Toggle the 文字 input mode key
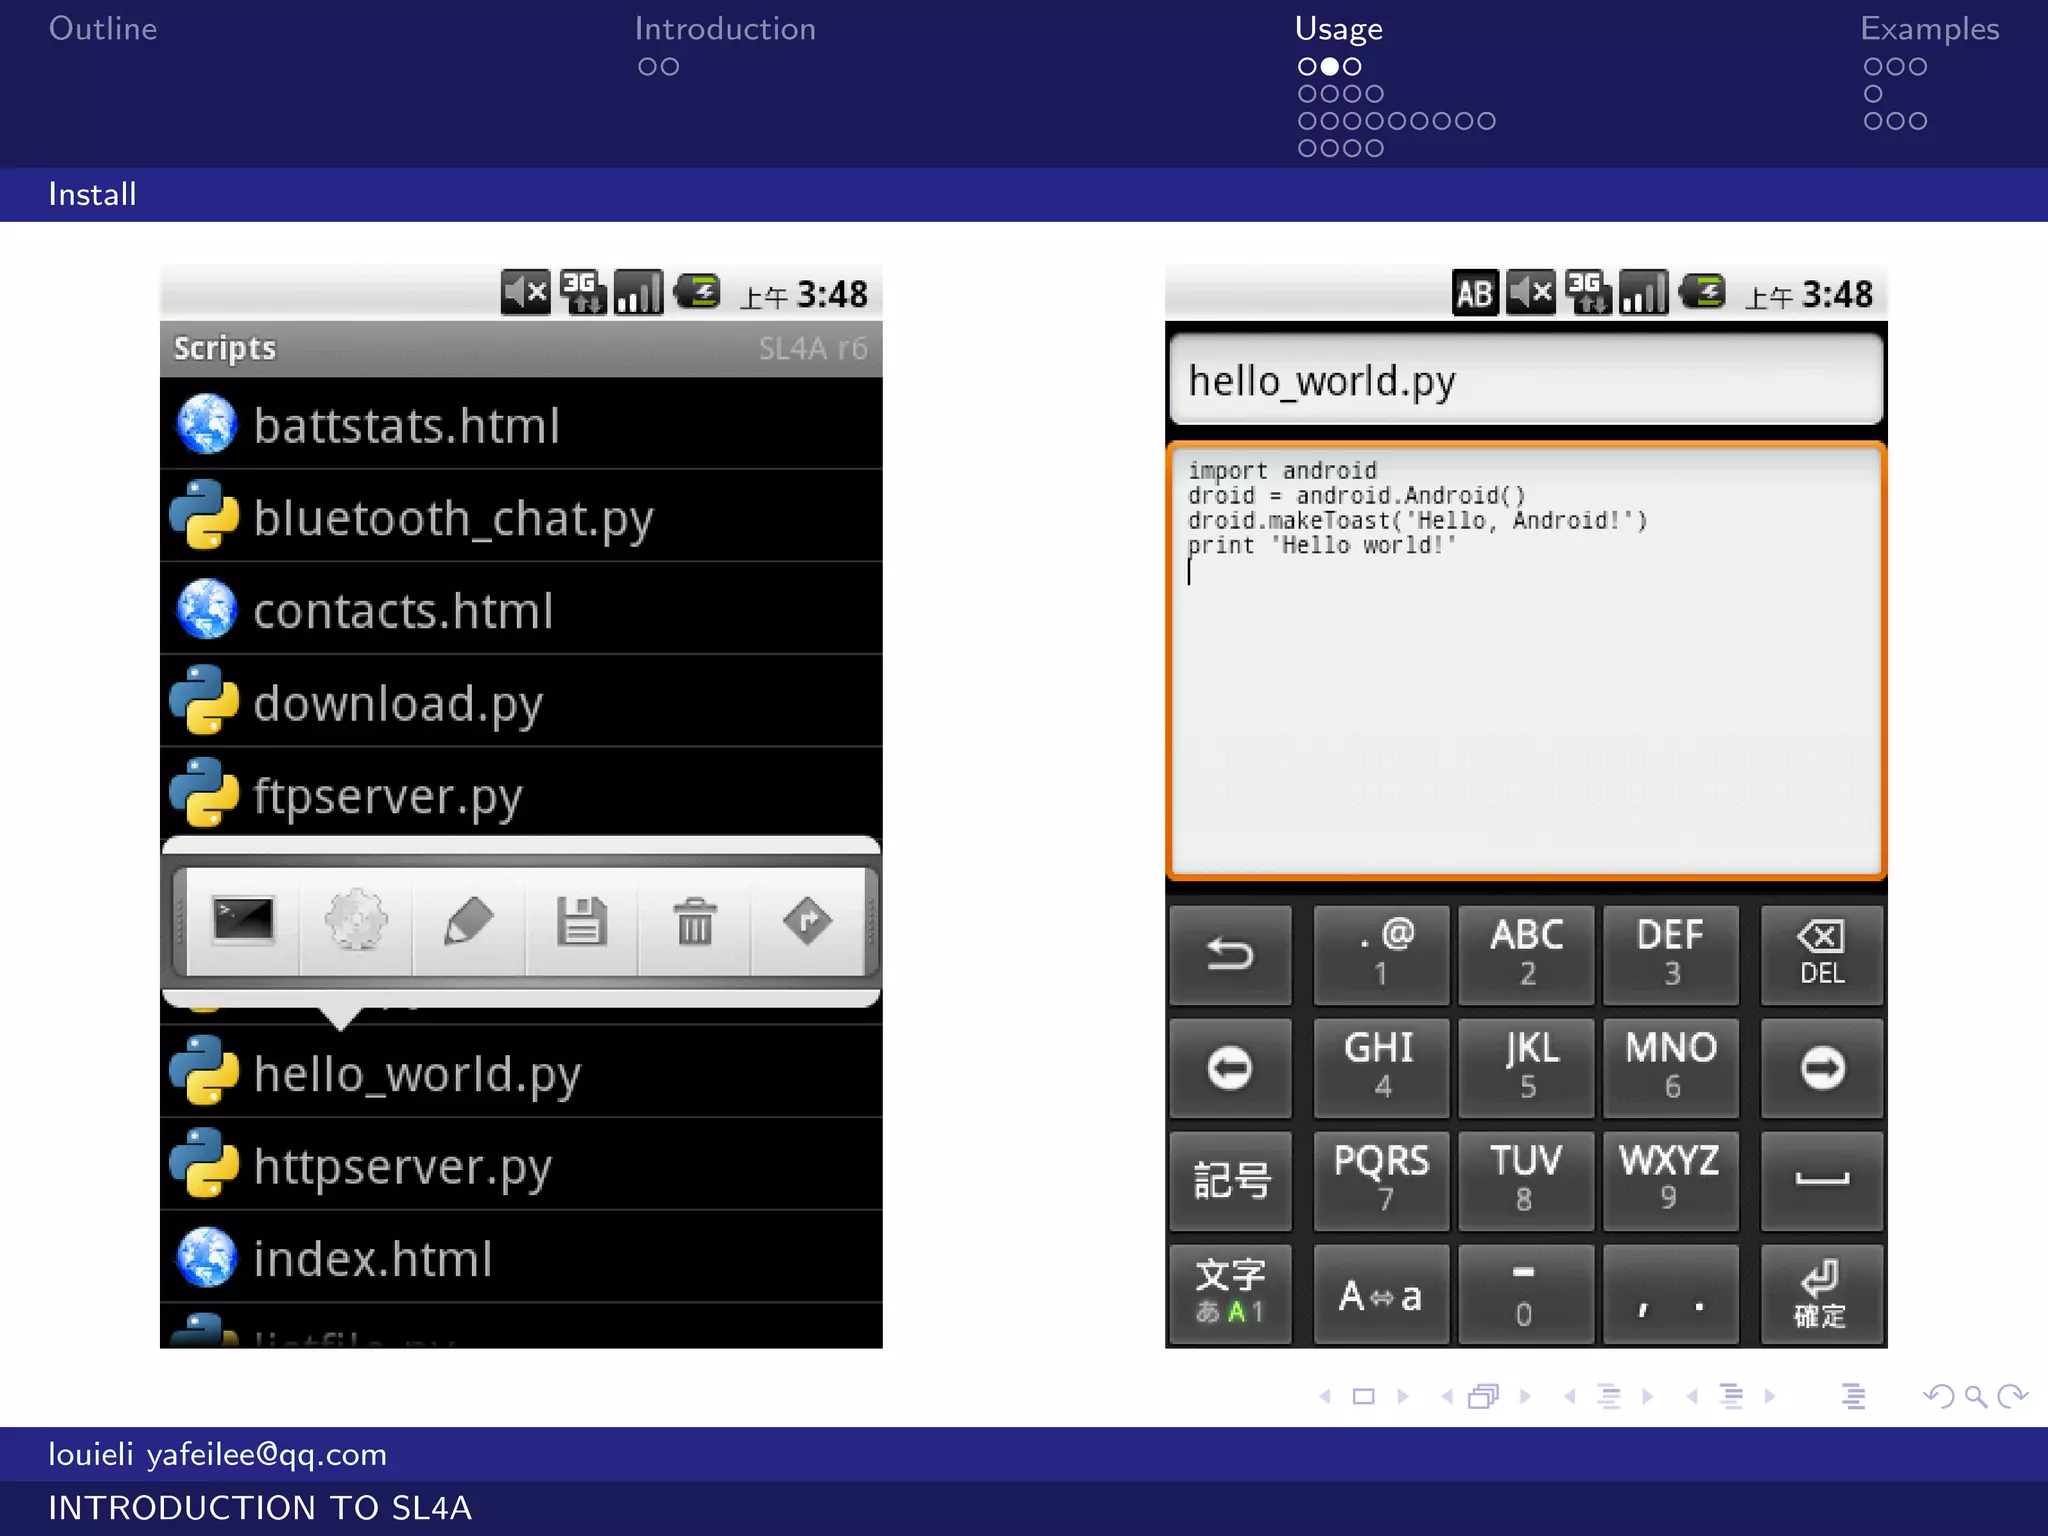The height and width of the screenshot is (1536, 2048). coord(1230,1293)
